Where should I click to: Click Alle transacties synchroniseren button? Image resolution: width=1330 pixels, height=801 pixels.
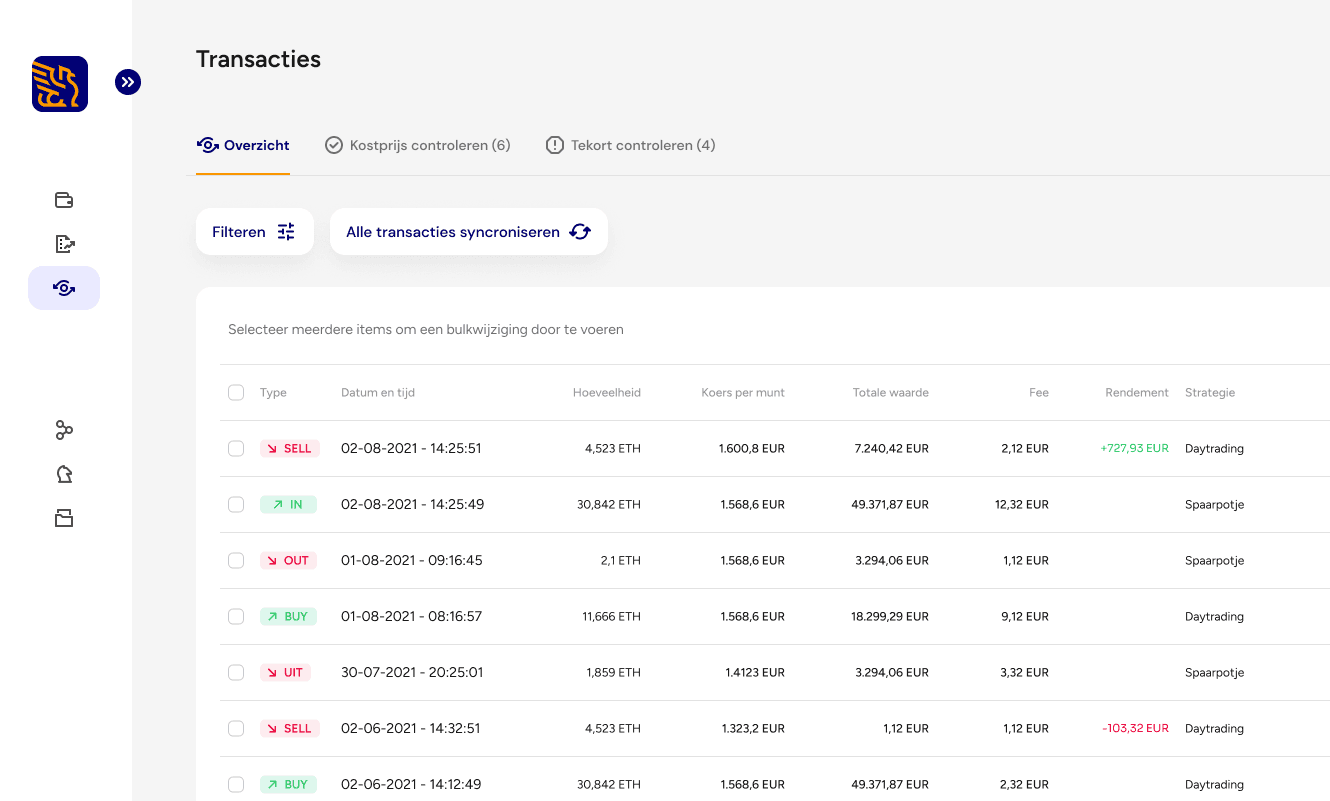(469, 232)
